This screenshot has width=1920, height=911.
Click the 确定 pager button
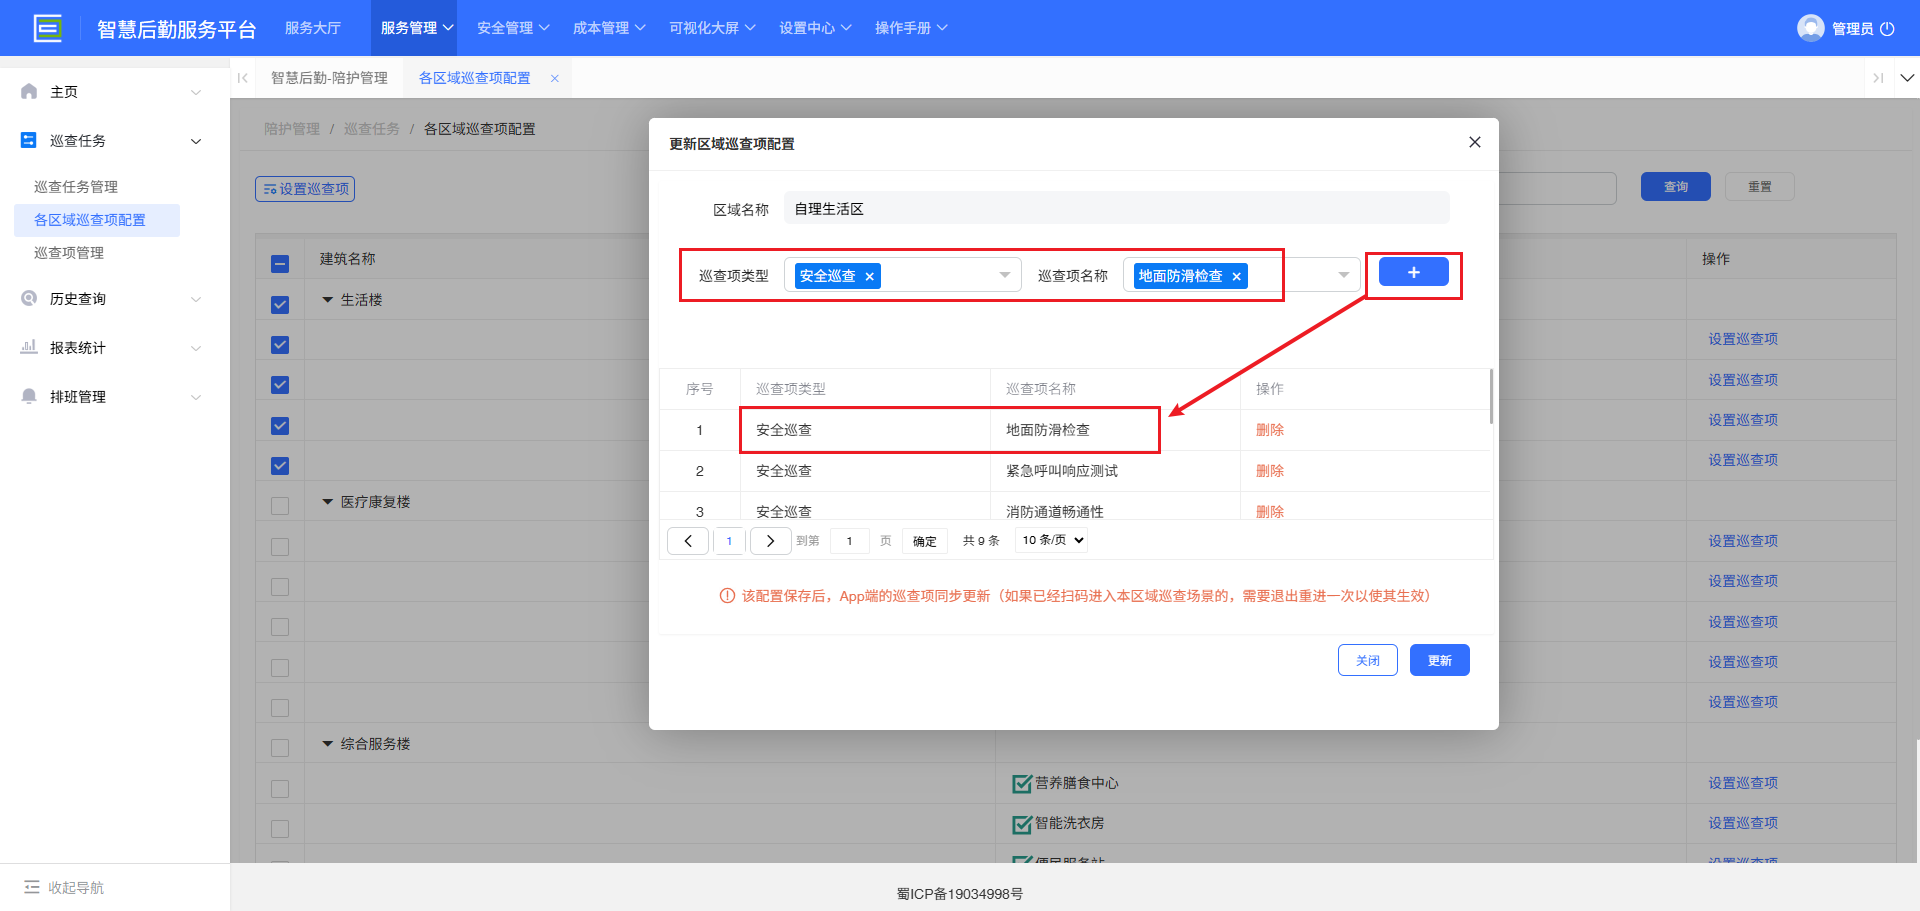pos(924,541)
